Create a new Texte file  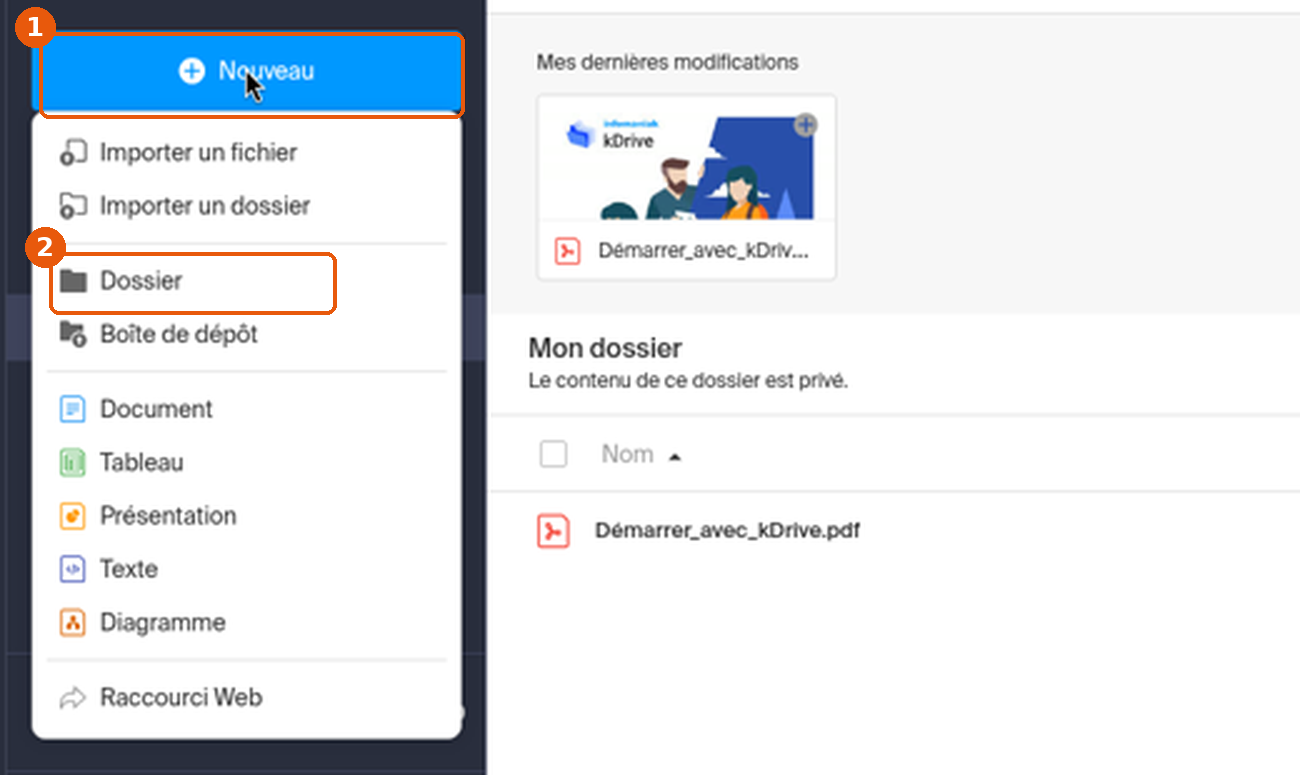click(x=247, y=569)
